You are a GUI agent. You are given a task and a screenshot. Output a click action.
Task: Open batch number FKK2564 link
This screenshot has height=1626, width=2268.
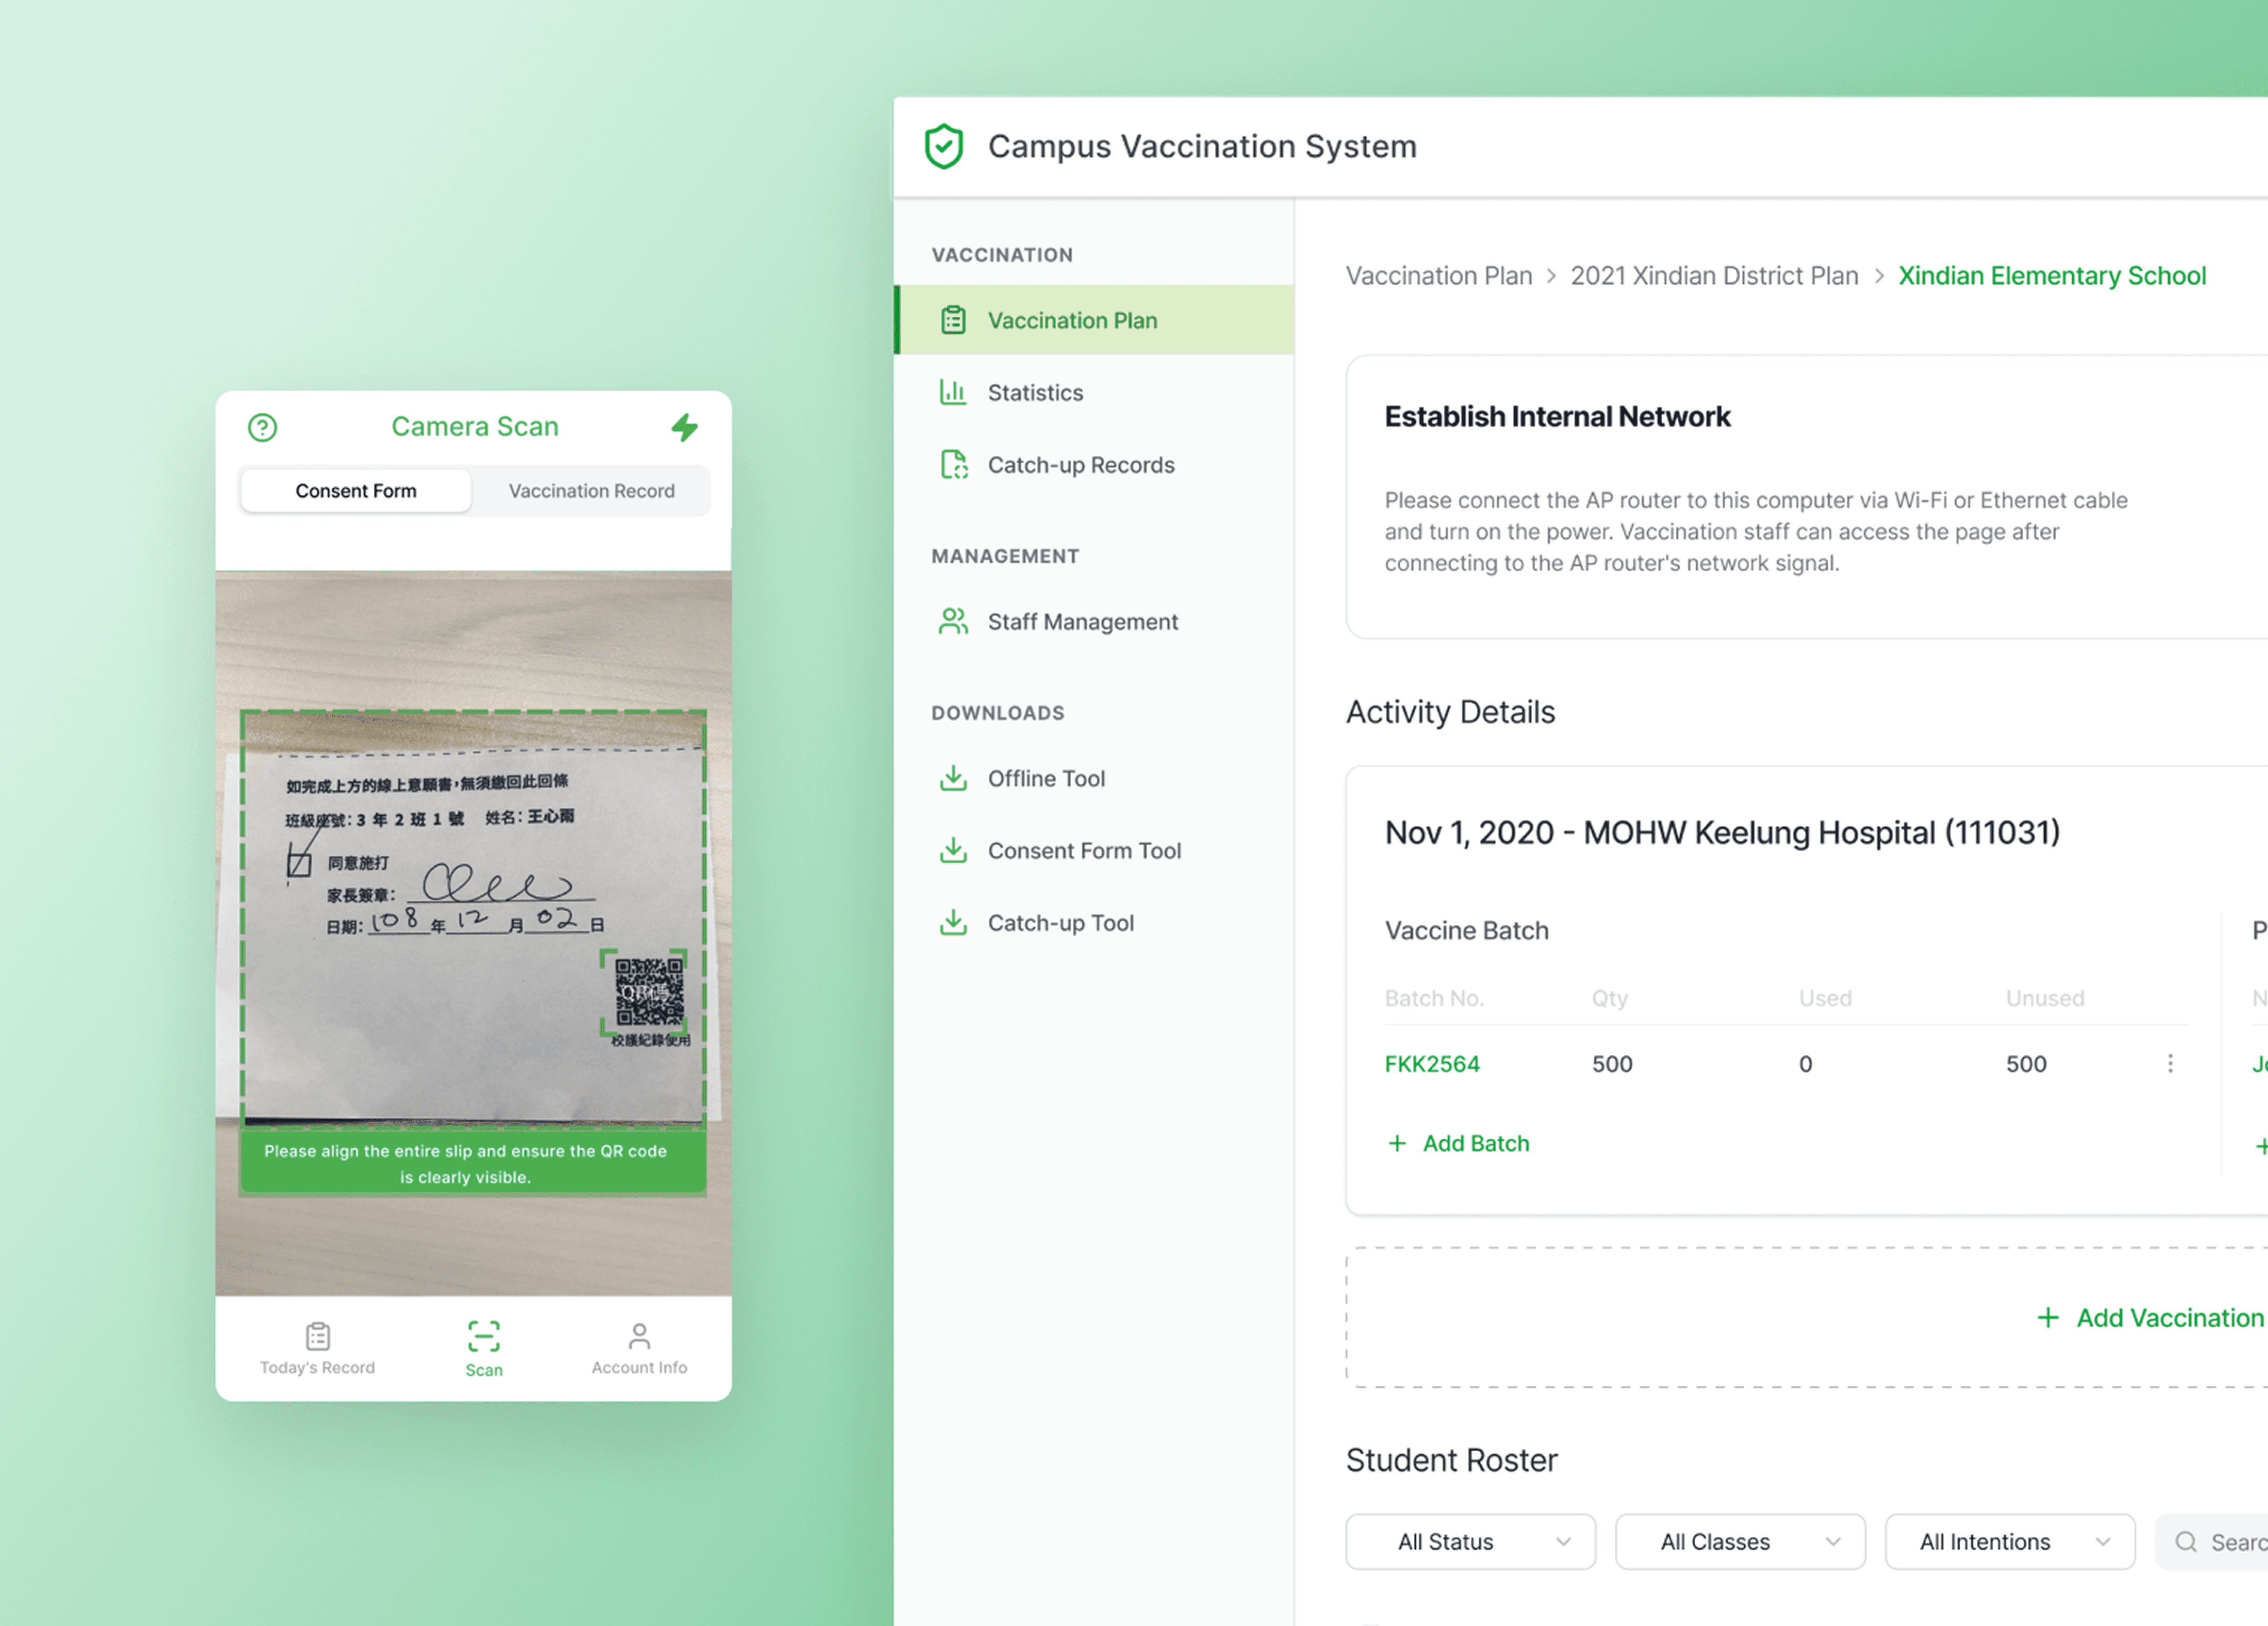pos(1431,1064)
